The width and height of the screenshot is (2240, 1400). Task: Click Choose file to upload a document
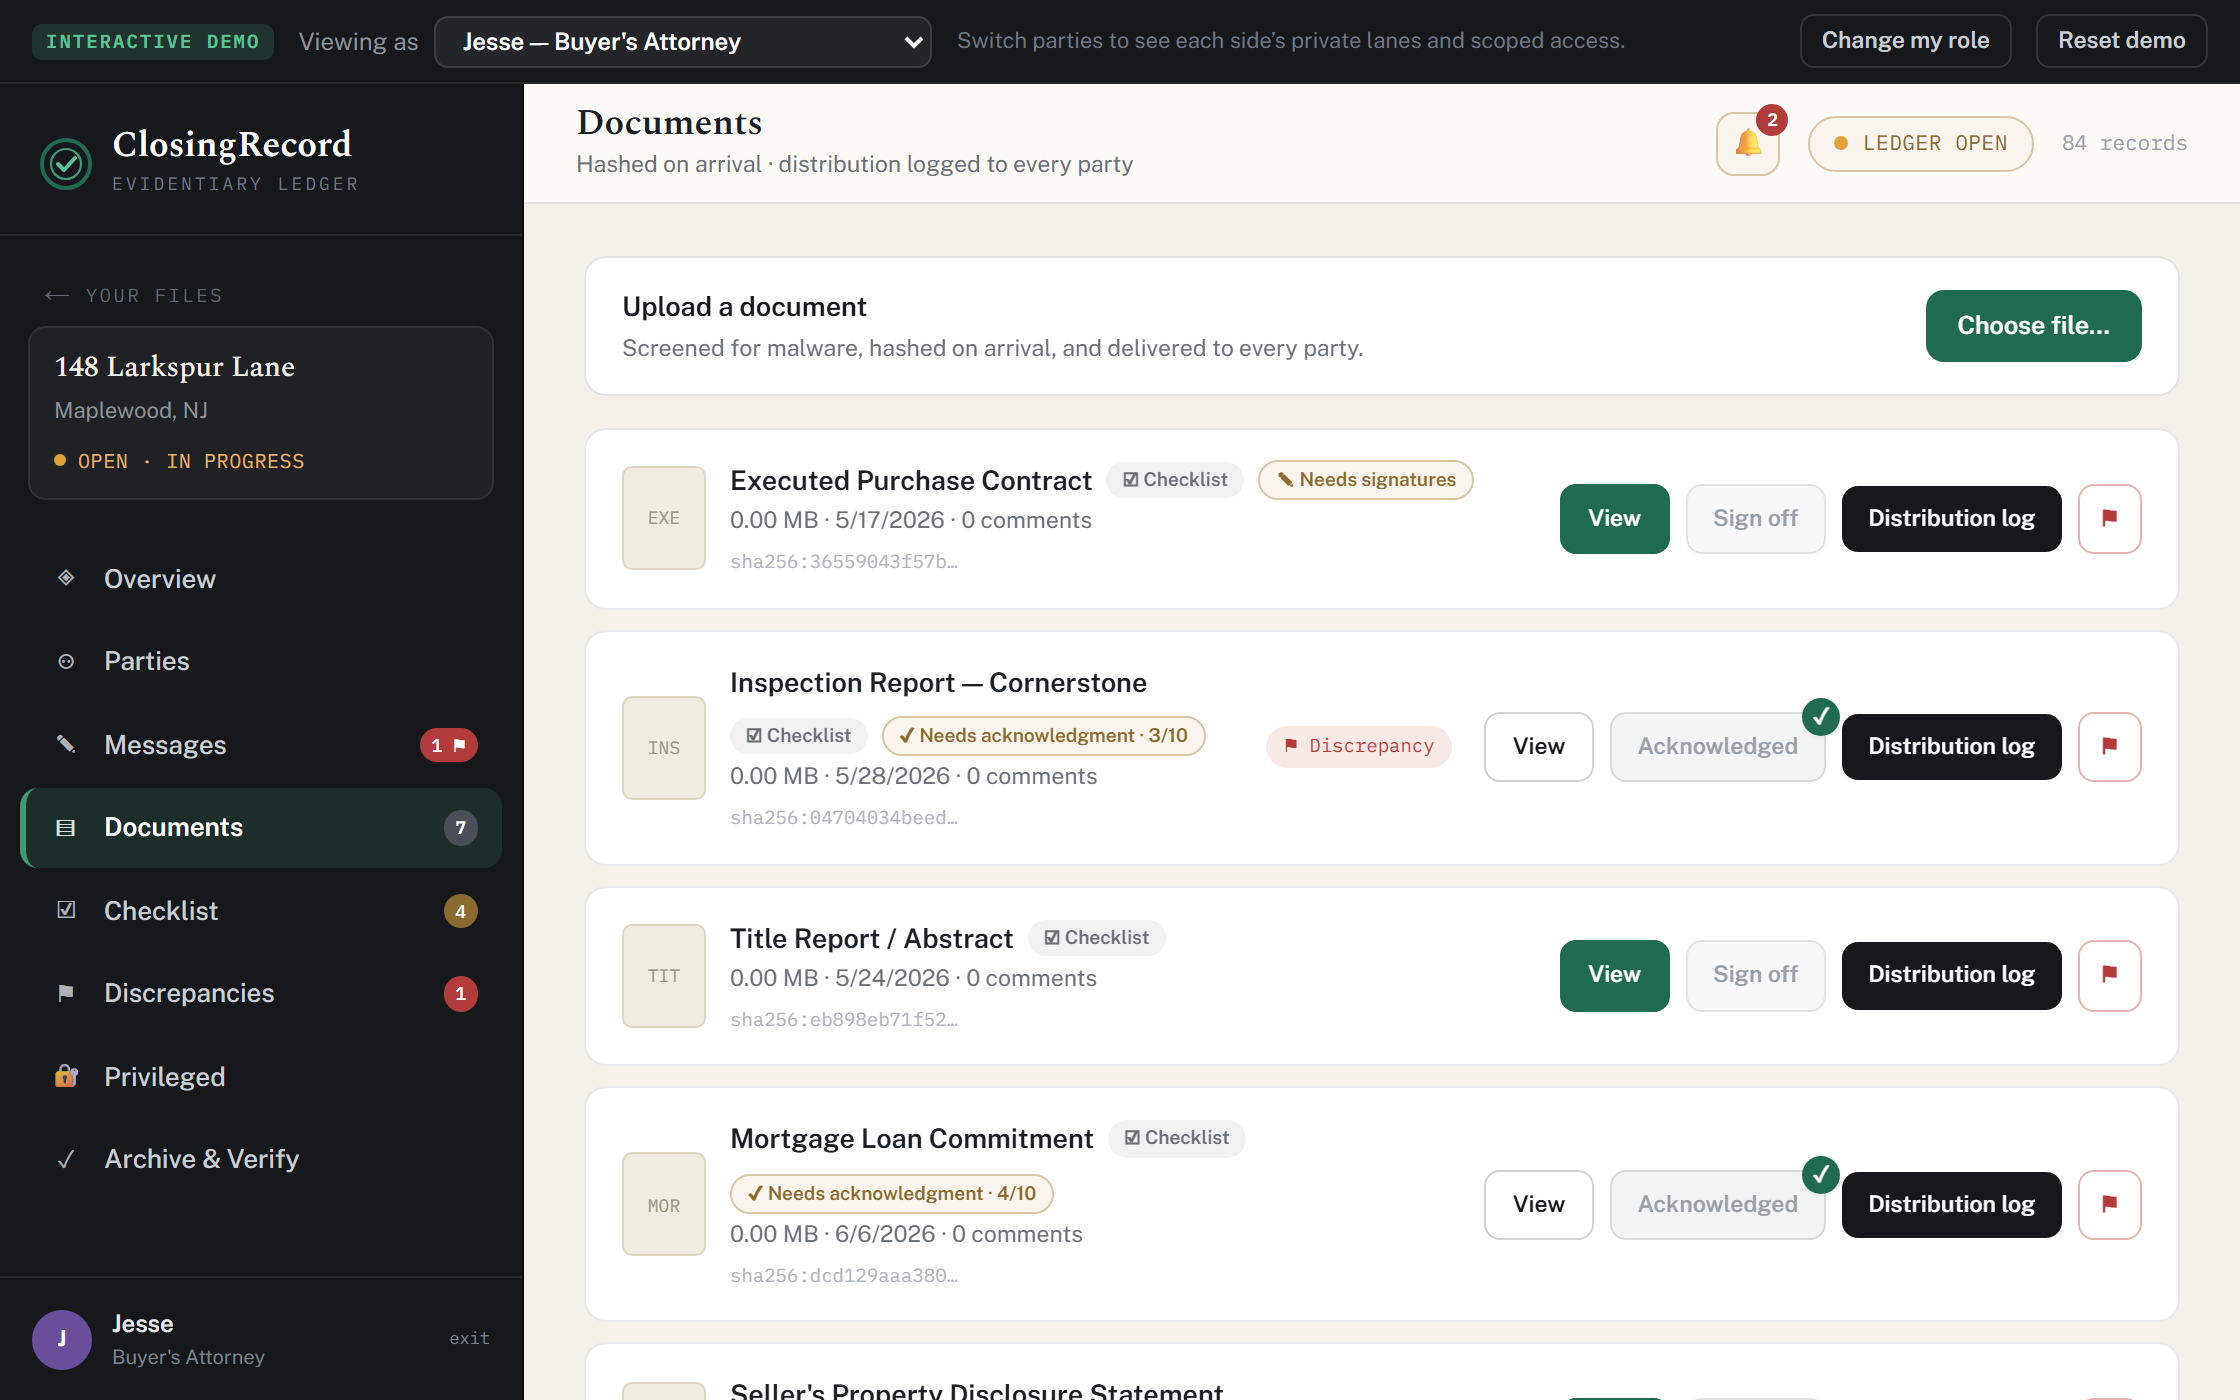[2033, 326]
